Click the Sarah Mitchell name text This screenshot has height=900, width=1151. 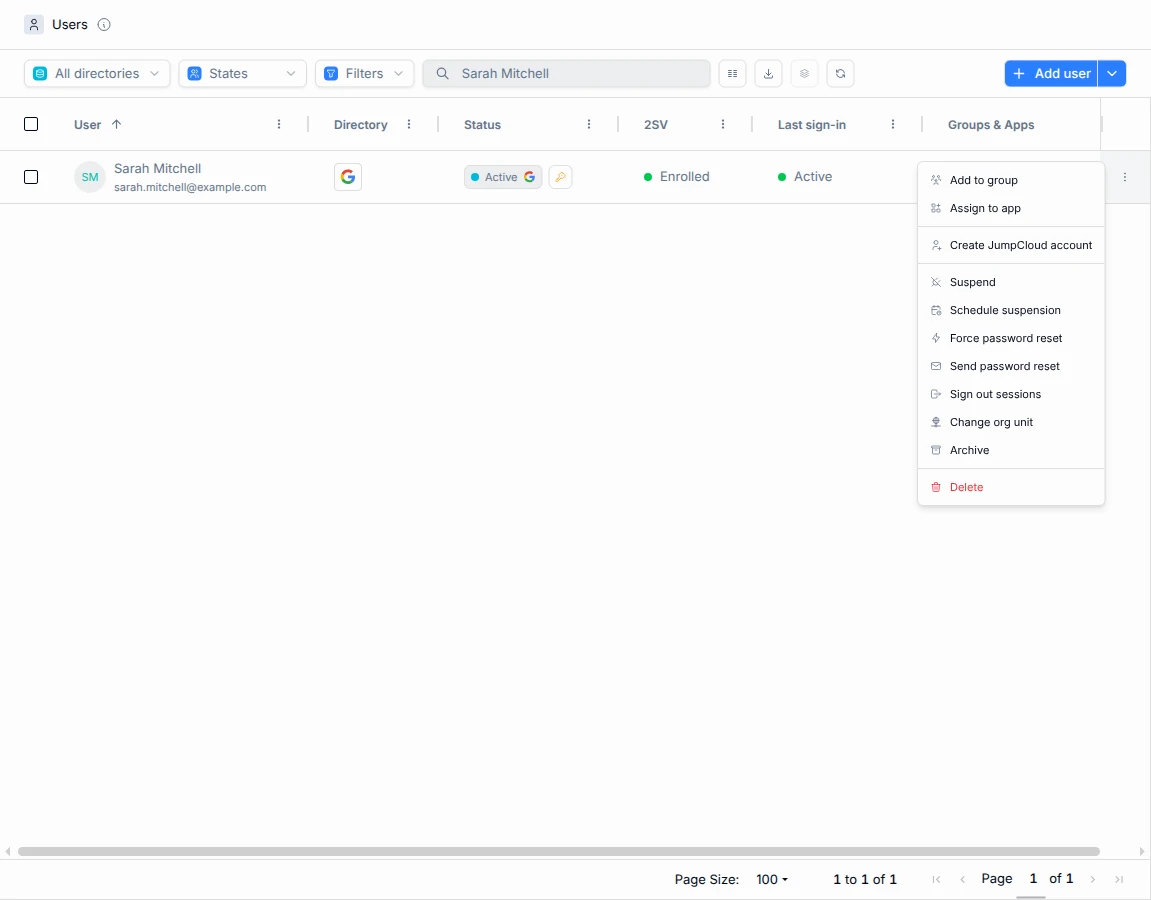[157, 168]
